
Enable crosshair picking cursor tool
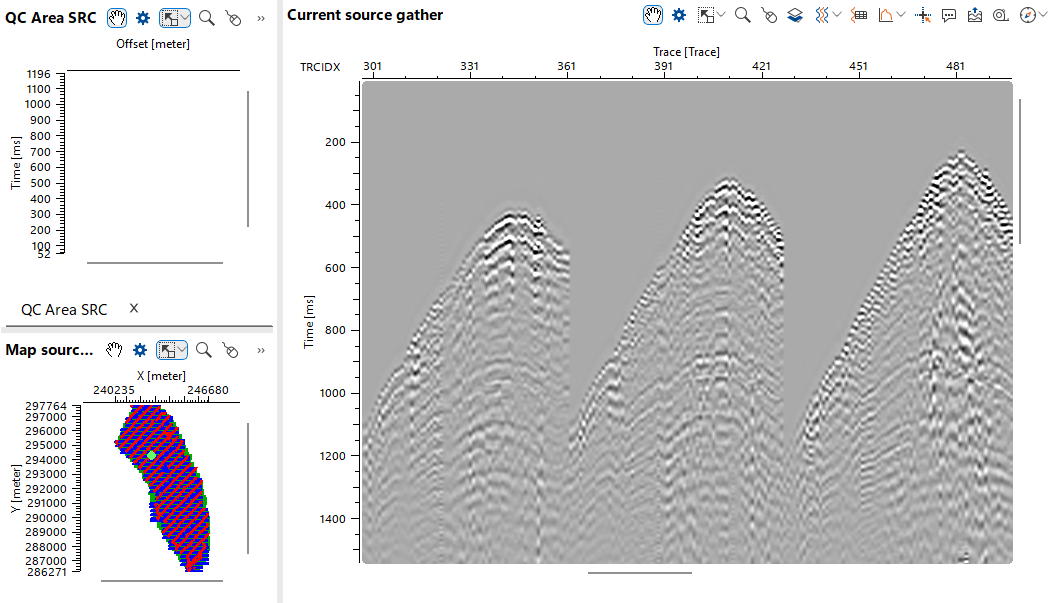[923, 15]
